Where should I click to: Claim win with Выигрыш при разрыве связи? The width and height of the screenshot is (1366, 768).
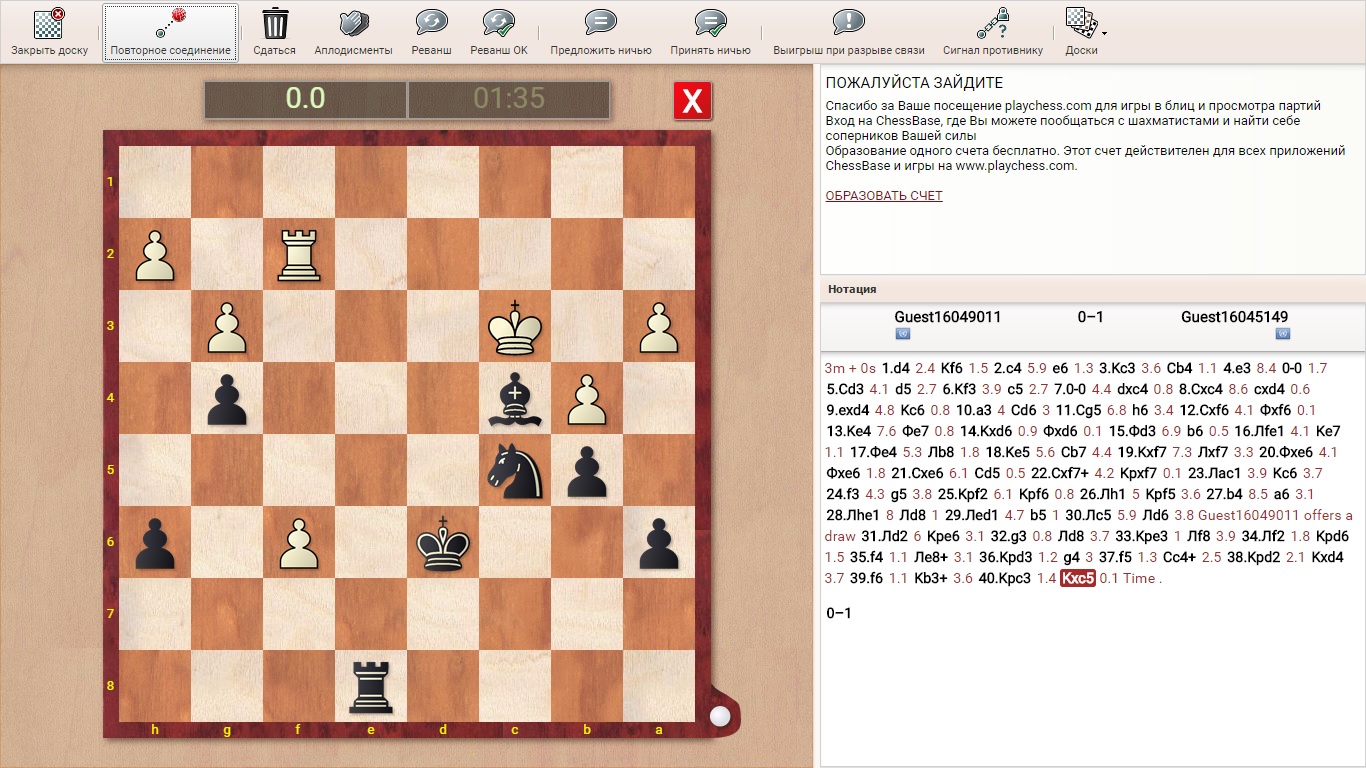pyautogui.click(x=847, y=23)
